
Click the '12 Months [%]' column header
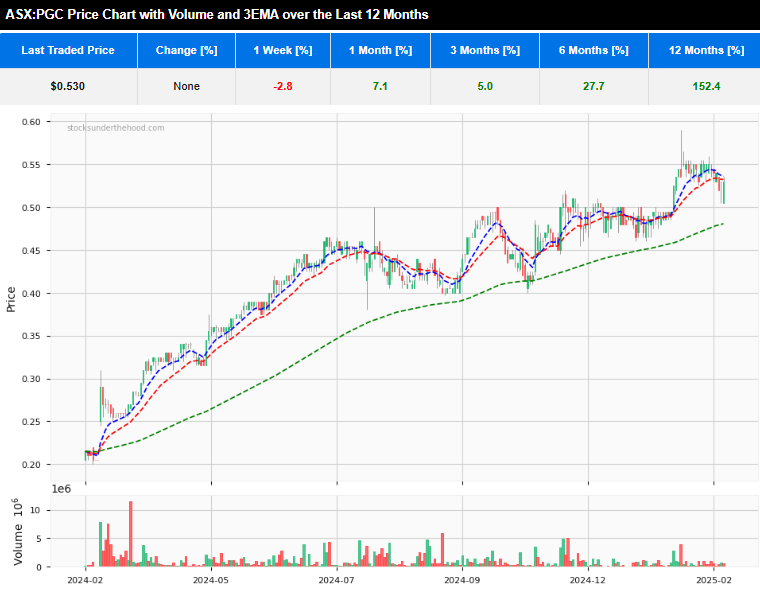706,50
